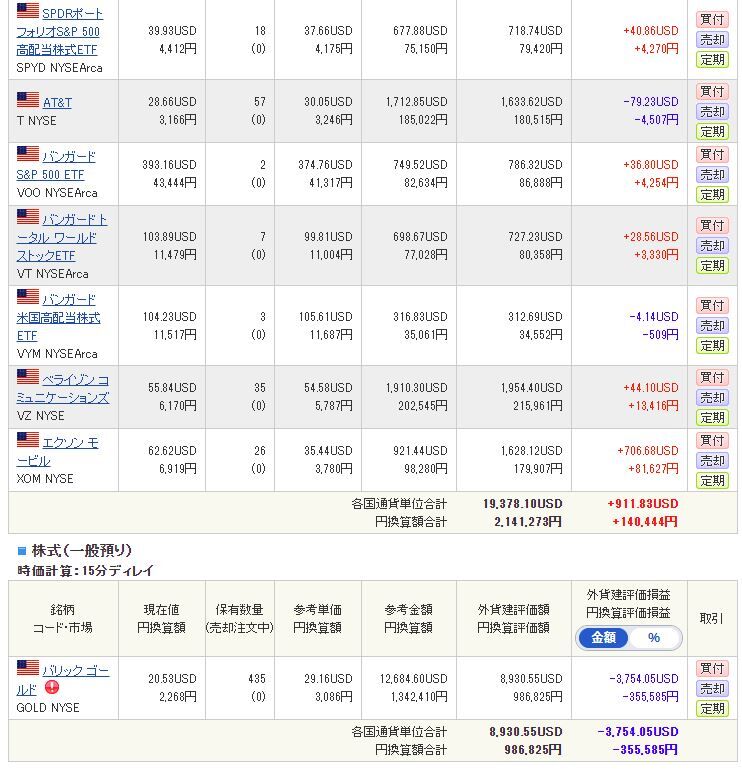Image resolution: width=742 pixels, height=773 pixels.
Task: Open the Vanguard US high dividend ETF link
Action: [58, 317]
